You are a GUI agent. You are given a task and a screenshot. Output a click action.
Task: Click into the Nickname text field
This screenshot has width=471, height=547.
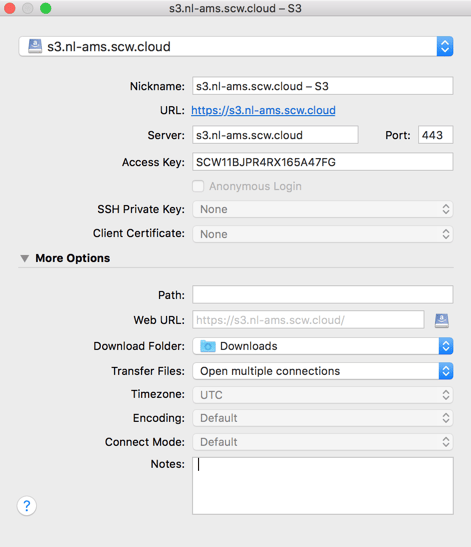coord(323,86)
